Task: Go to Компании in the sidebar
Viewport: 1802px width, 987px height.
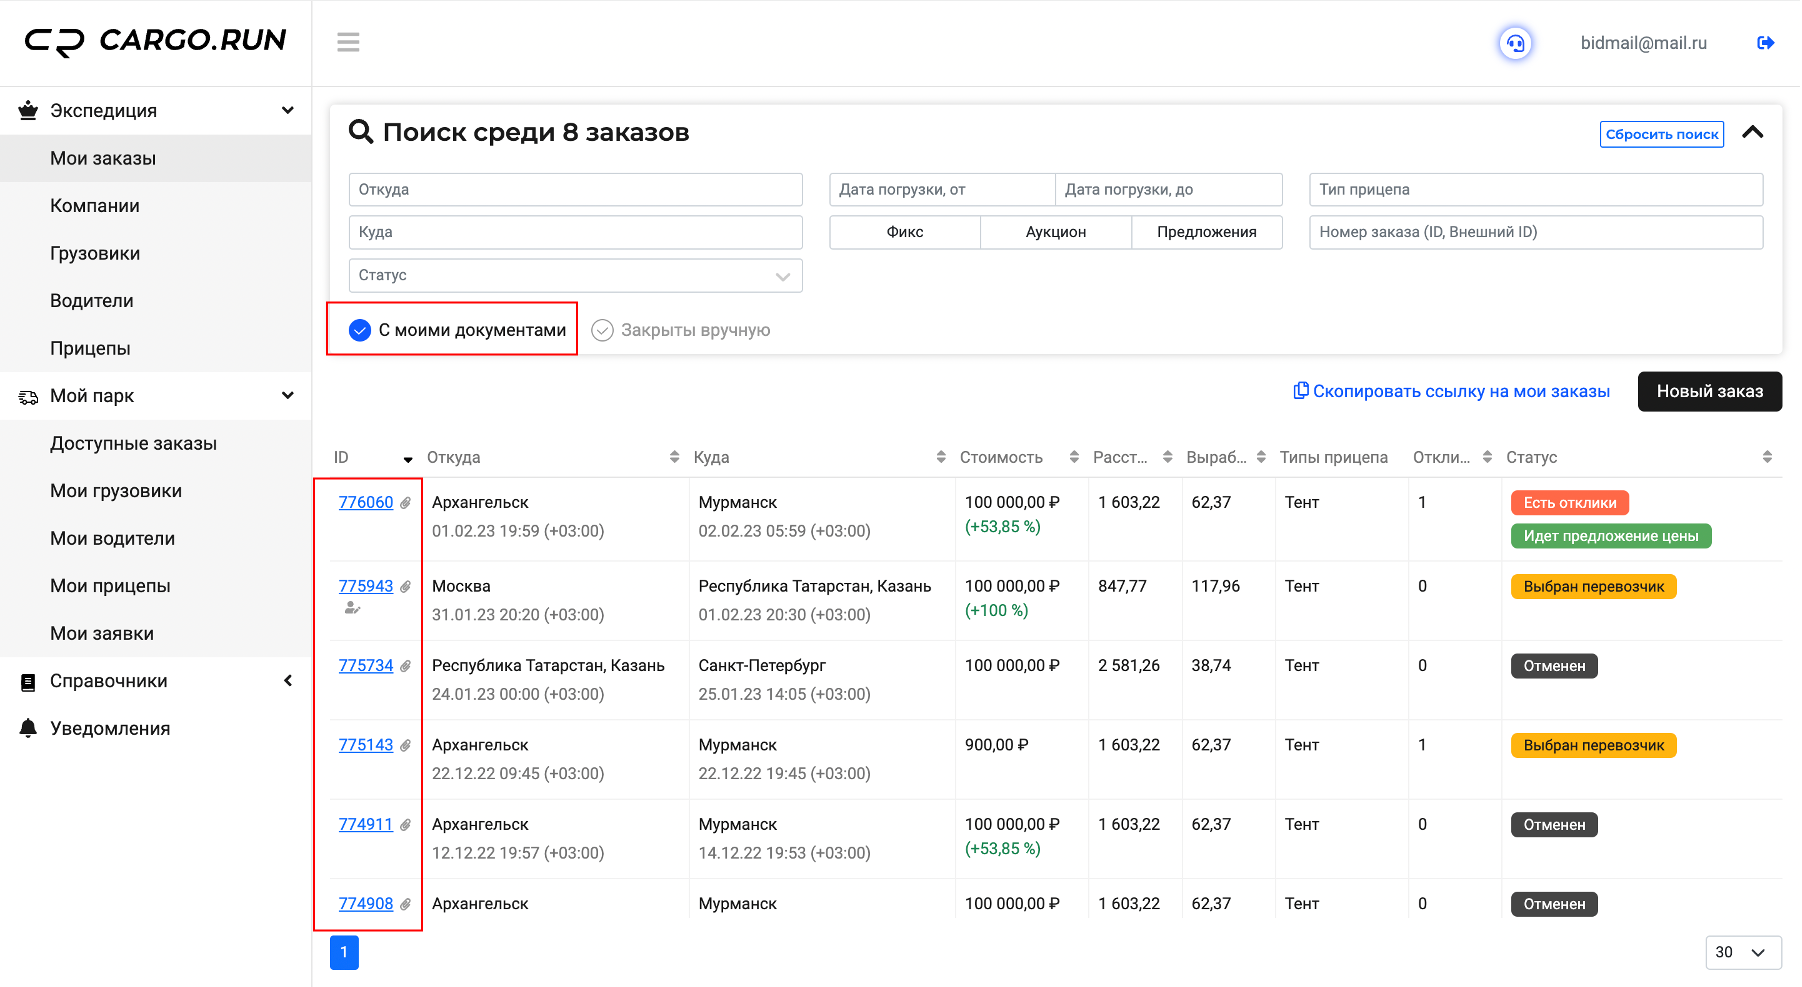Action: click(95, 206)
